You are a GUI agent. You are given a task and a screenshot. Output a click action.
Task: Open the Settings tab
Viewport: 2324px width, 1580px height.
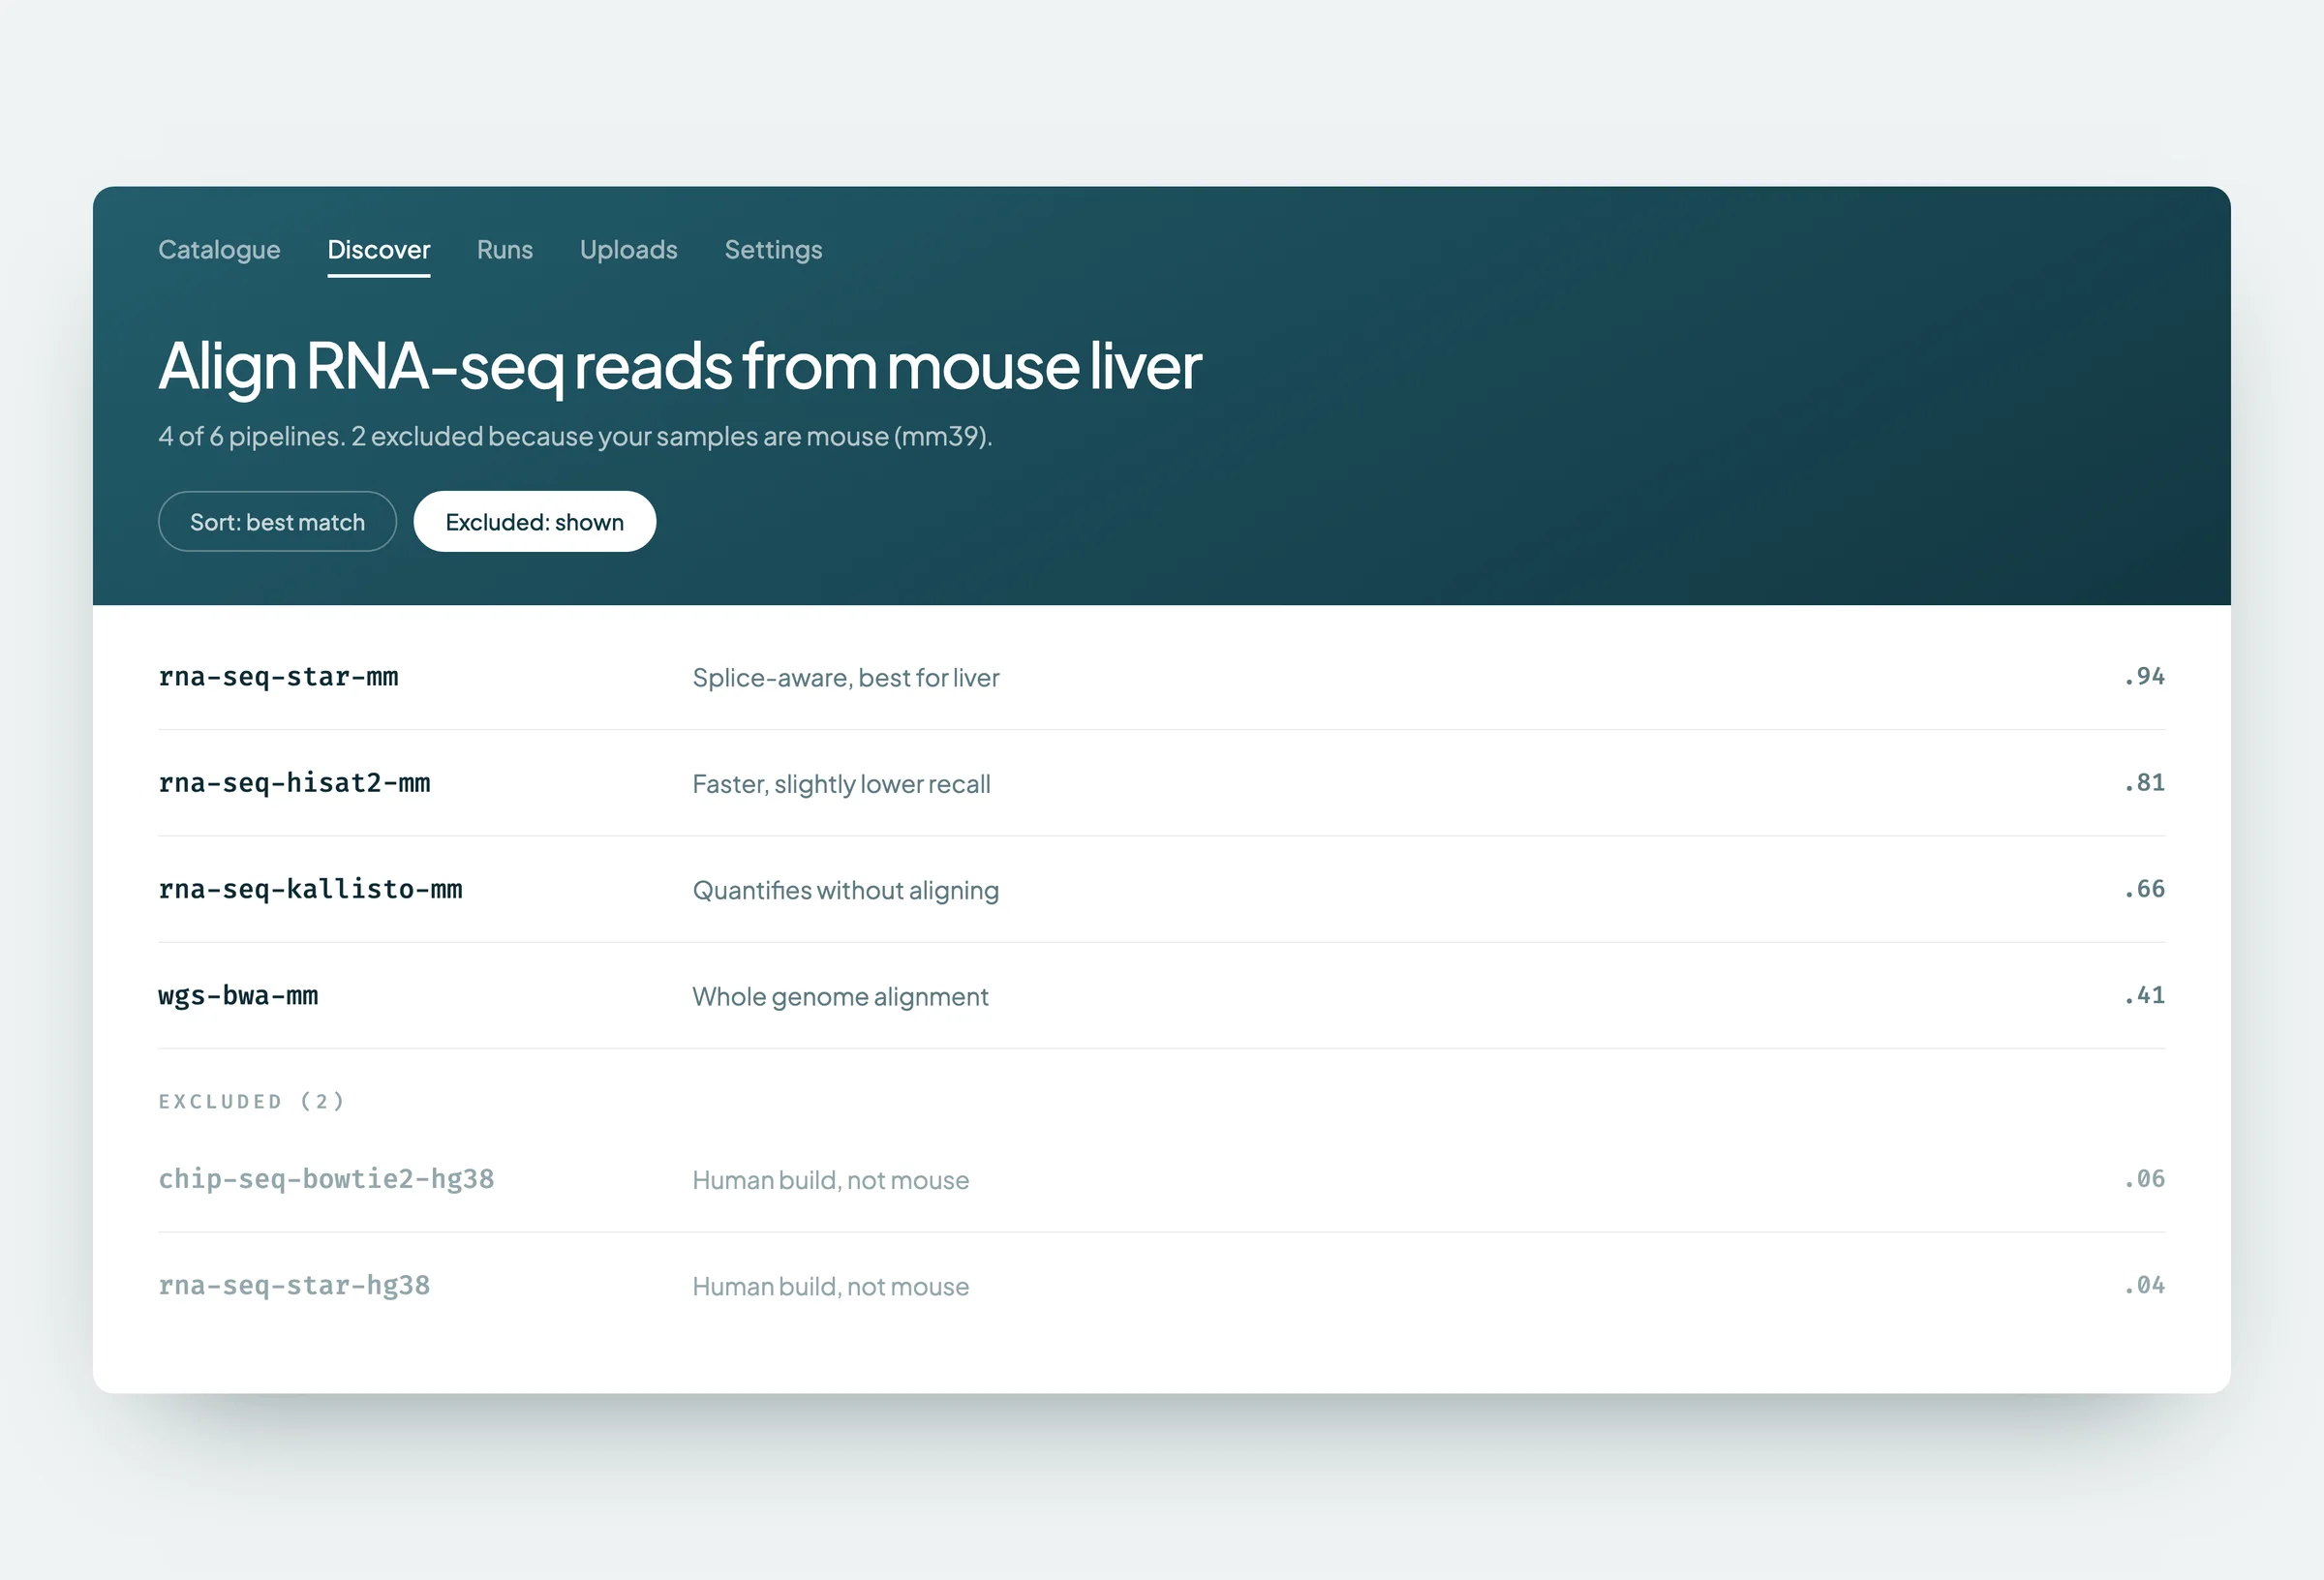coord(773,250)
